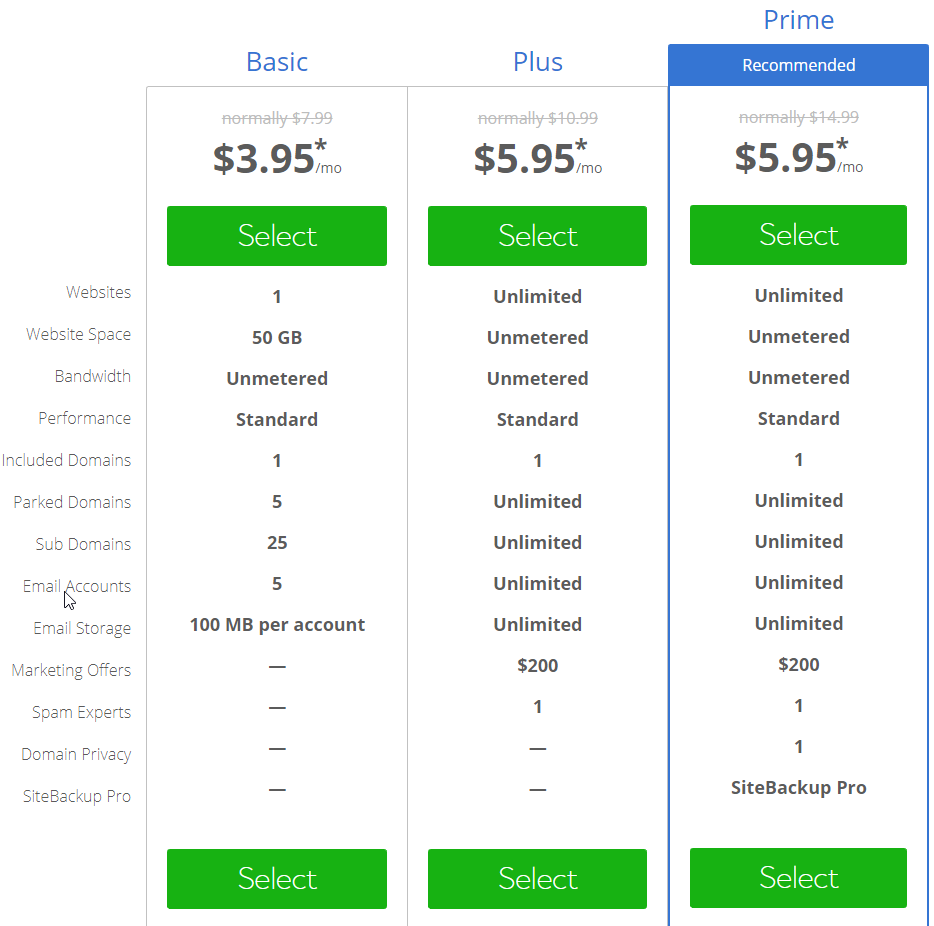Viewport: 934px width, 926px height.
Task: Click the Domain Privacy row label
Action: click(x=76, y=755)
